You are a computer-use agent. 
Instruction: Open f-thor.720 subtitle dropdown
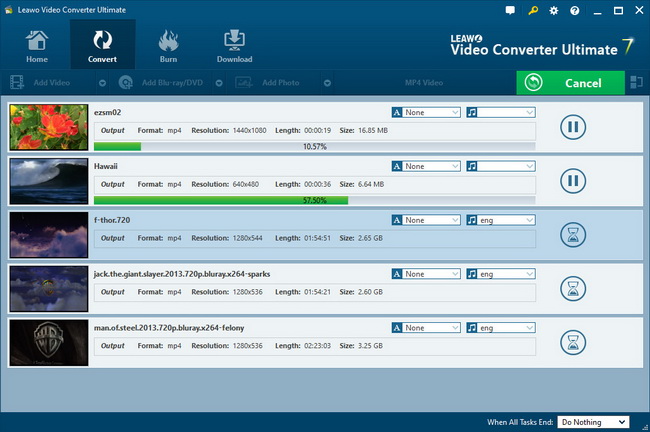point(426,220)
